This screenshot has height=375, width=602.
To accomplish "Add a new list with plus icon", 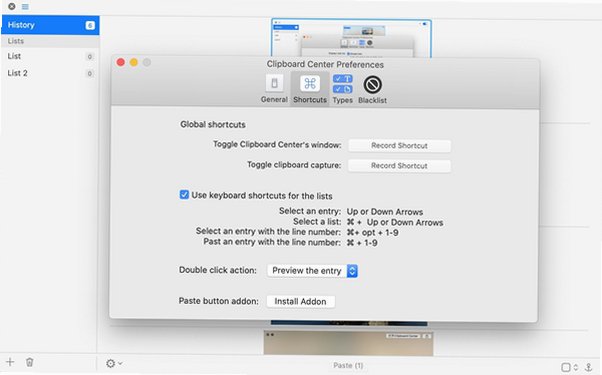I will 10,362.
